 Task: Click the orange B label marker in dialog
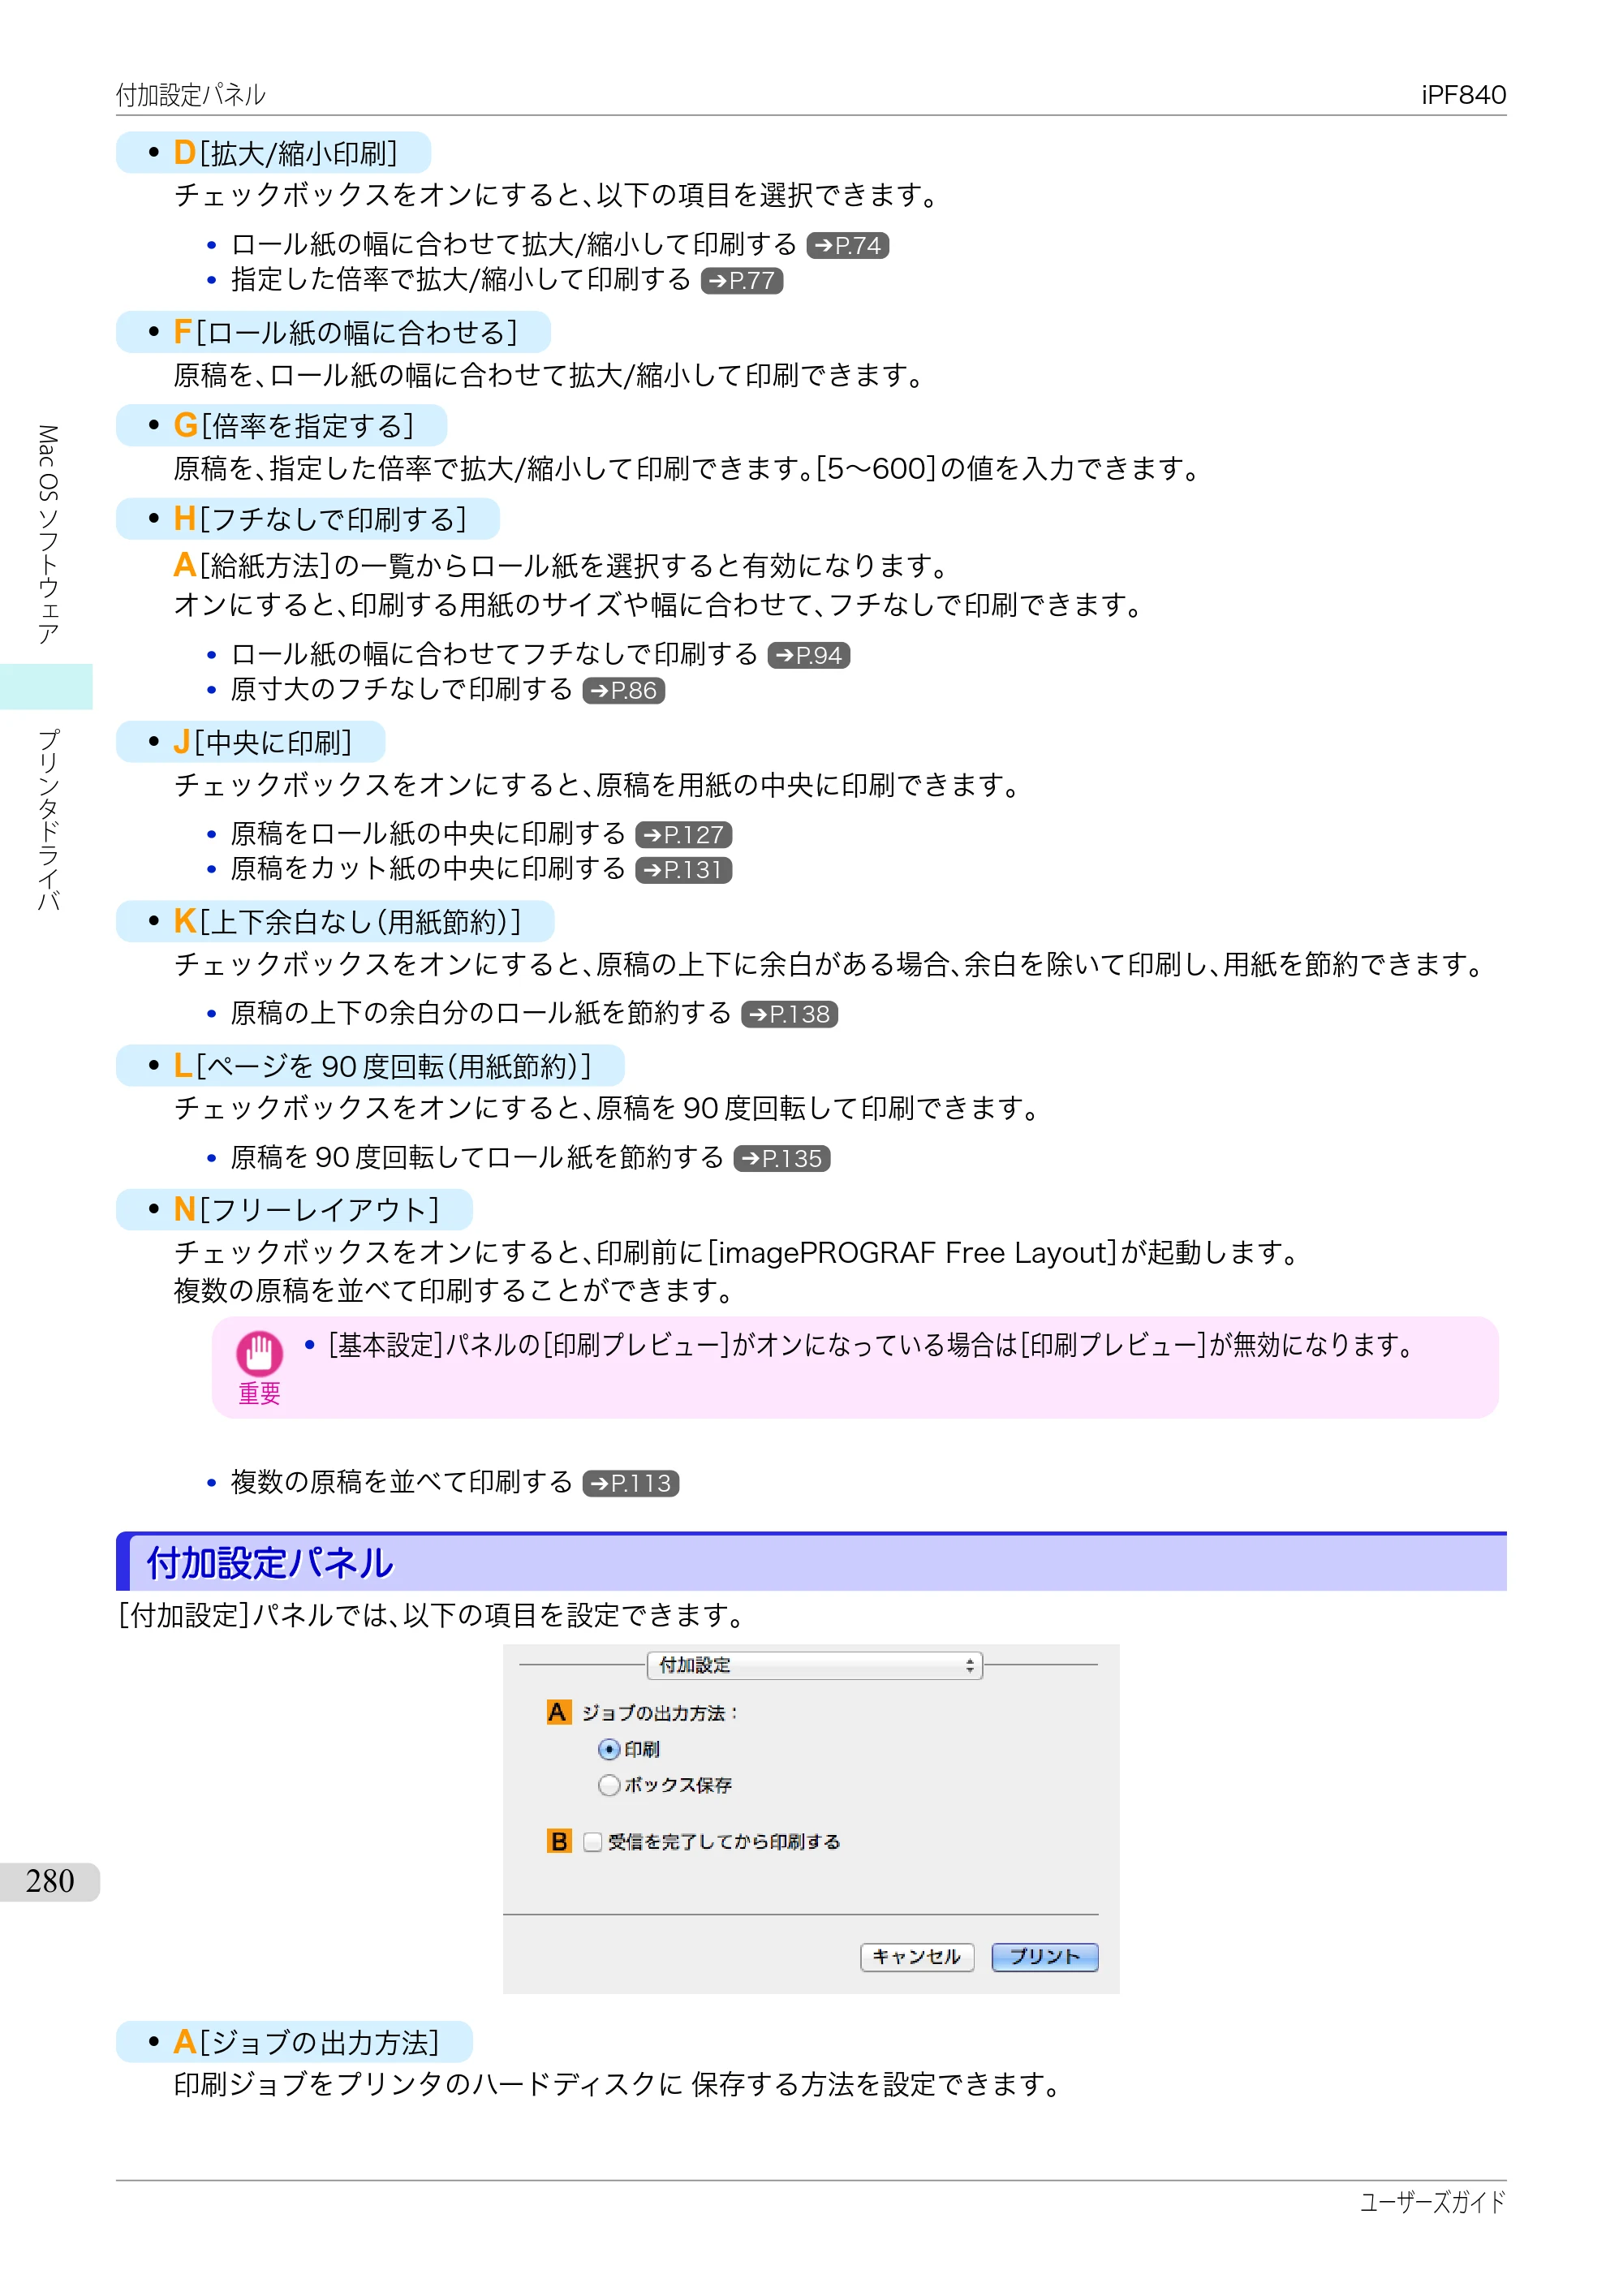coord(558,1842)
